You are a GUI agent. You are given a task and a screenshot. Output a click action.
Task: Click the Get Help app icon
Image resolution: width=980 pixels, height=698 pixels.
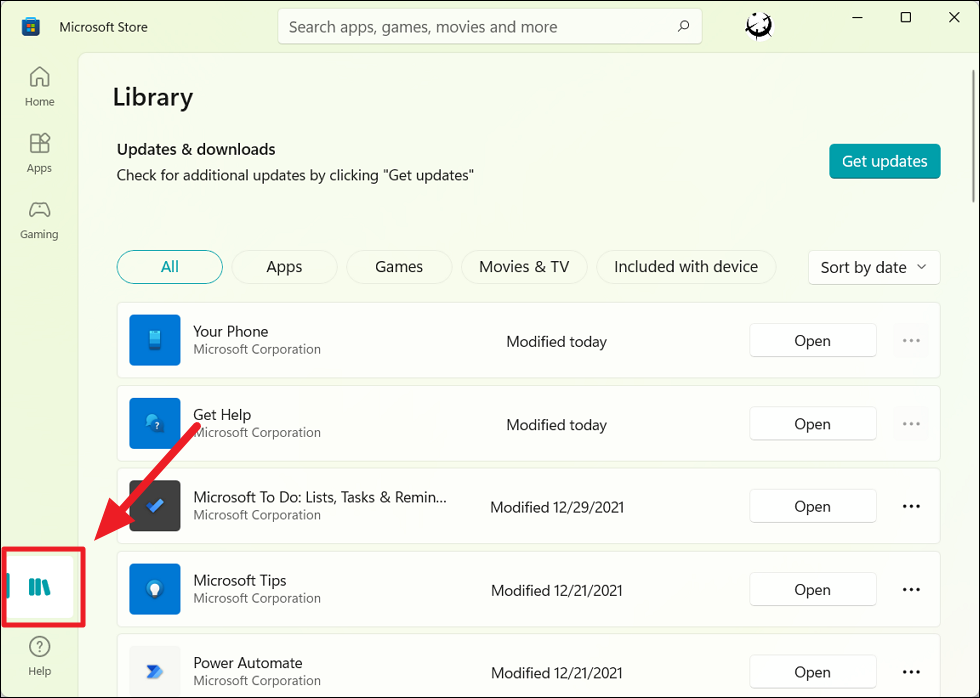click(155, 423)
